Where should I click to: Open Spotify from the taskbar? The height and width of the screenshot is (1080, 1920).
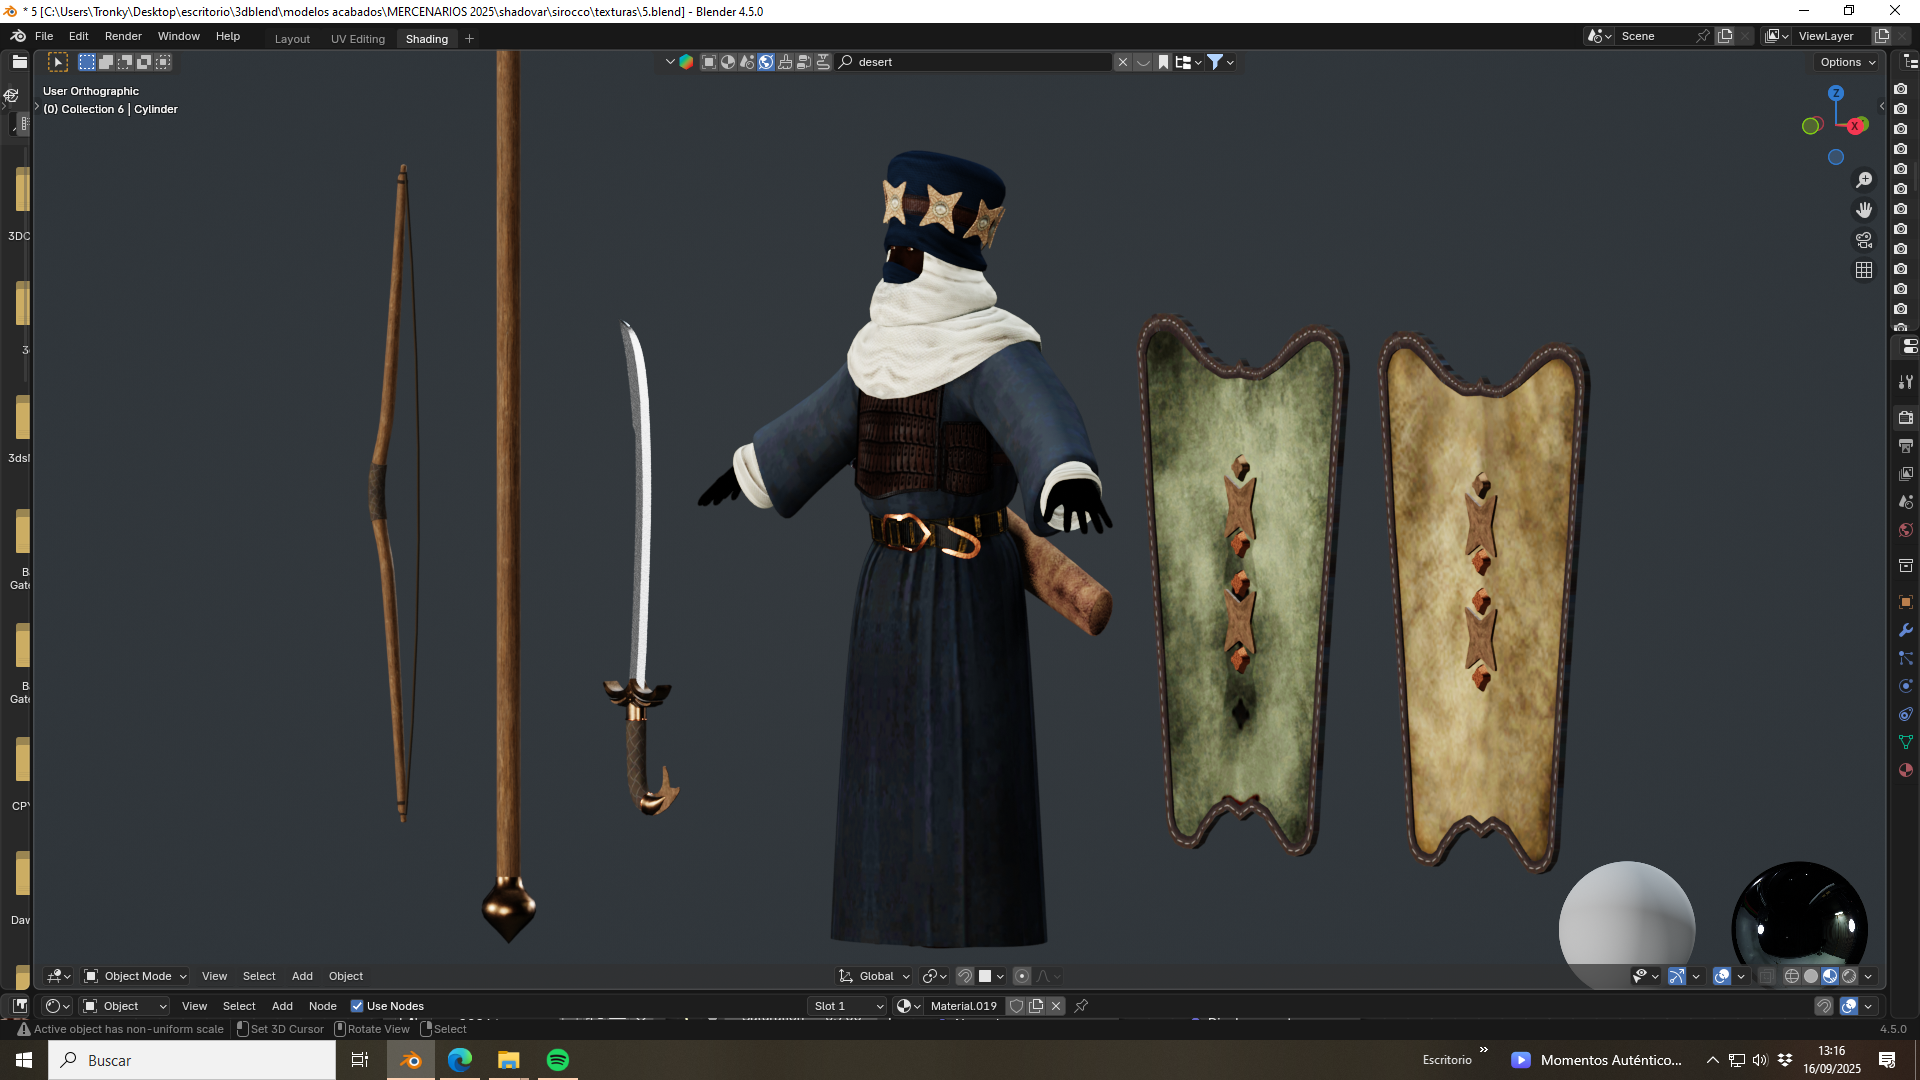point(558,1060)
